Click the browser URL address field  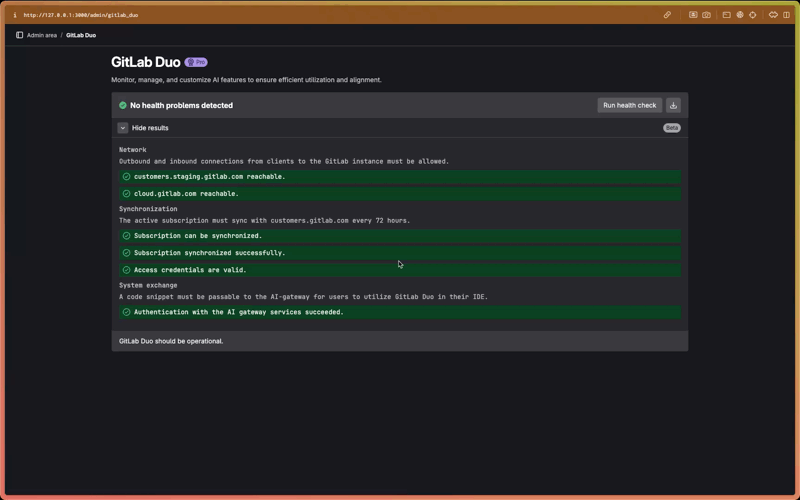(81, 15)
